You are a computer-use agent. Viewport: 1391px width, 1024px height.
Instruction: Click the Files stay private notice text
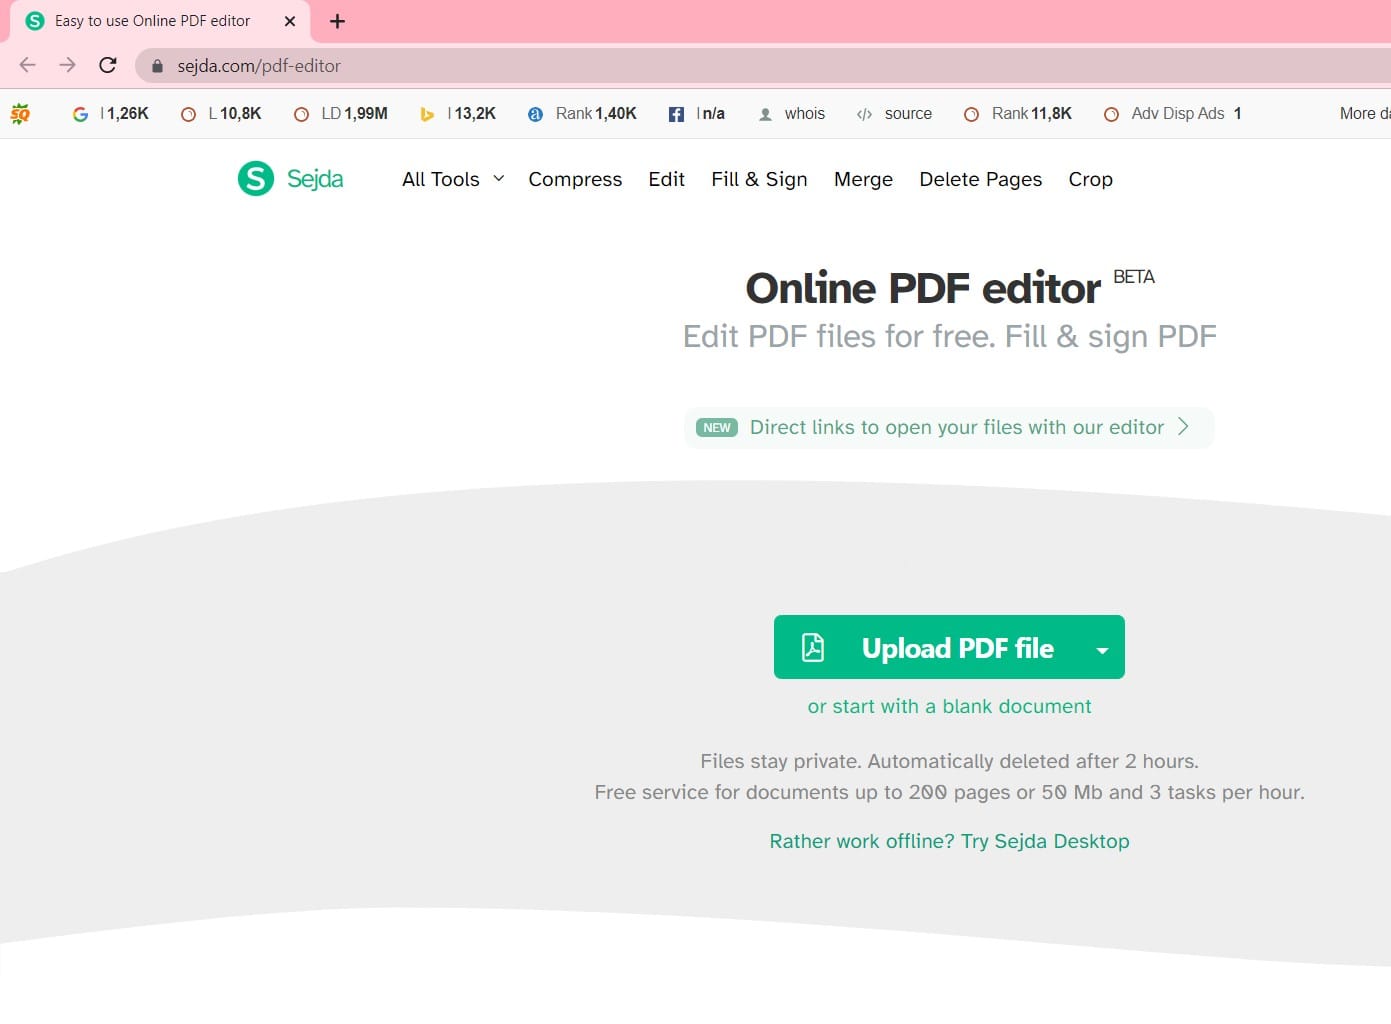pos(949,761)
